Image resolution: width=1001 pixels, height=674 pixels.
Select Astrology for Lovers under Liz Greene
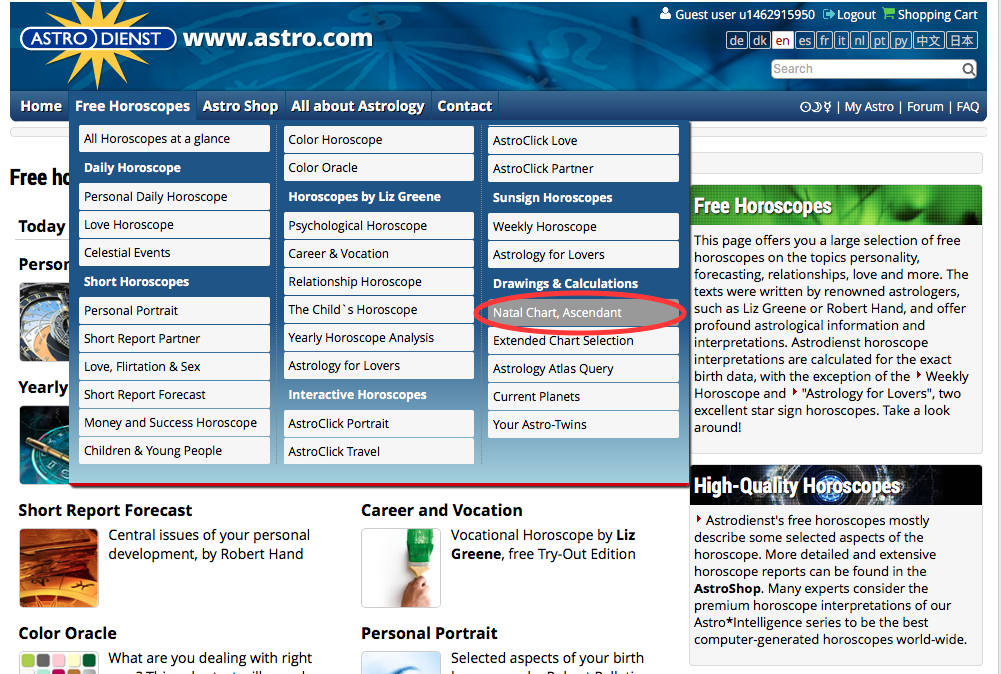[379, 366]
